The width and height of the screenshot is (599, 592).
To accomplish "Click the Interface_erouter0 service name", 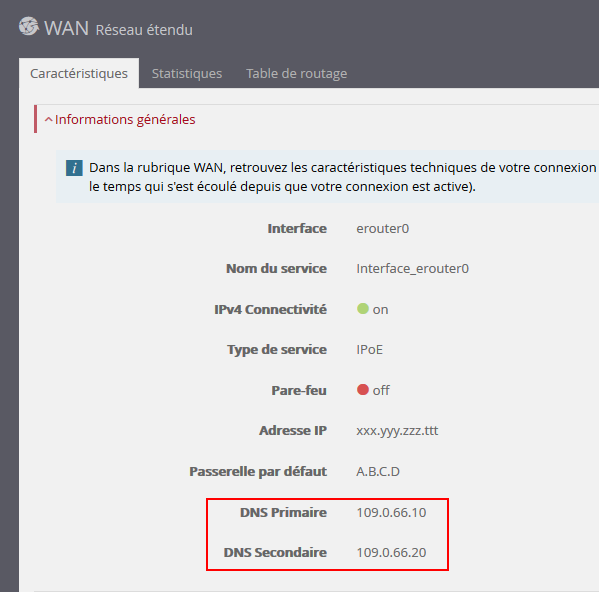I will [x=413, y=269].
